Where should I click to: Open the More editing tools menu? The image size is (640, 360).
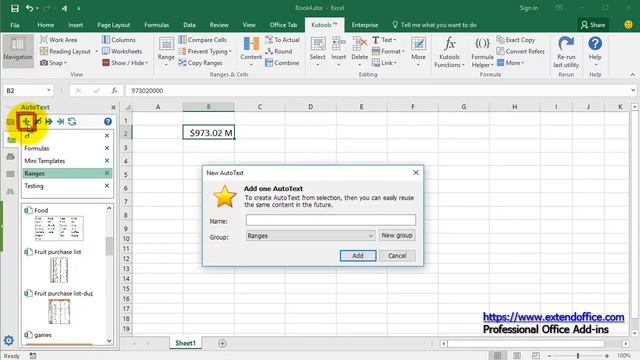point(418,51)
